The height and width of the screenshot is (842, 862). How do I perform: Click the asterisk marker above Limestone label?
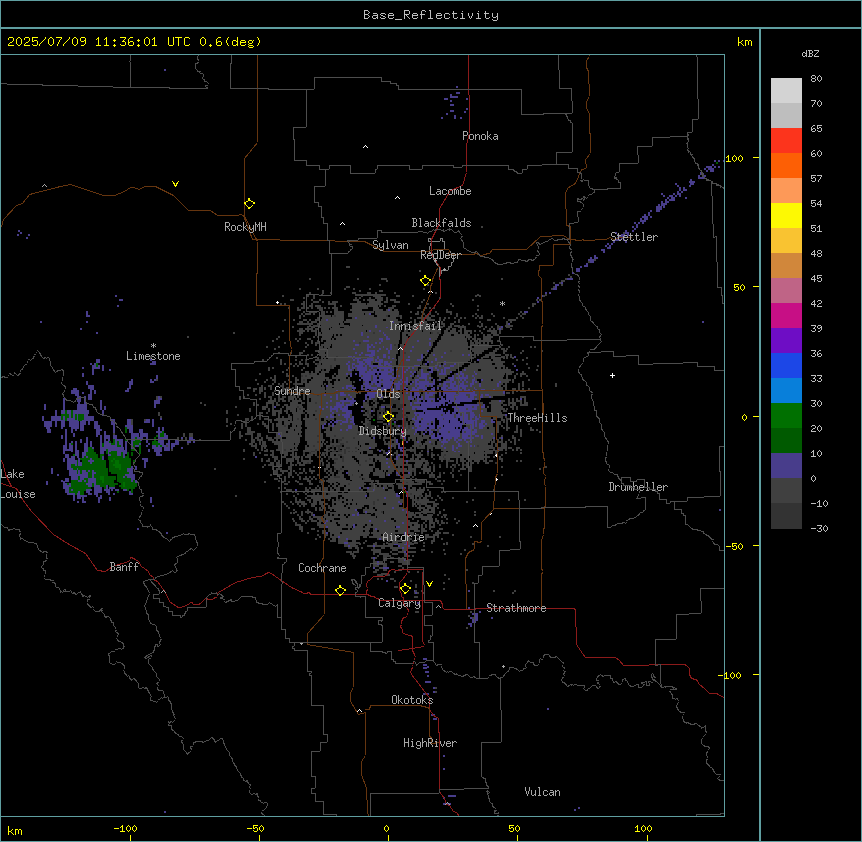tap(153, 346)
